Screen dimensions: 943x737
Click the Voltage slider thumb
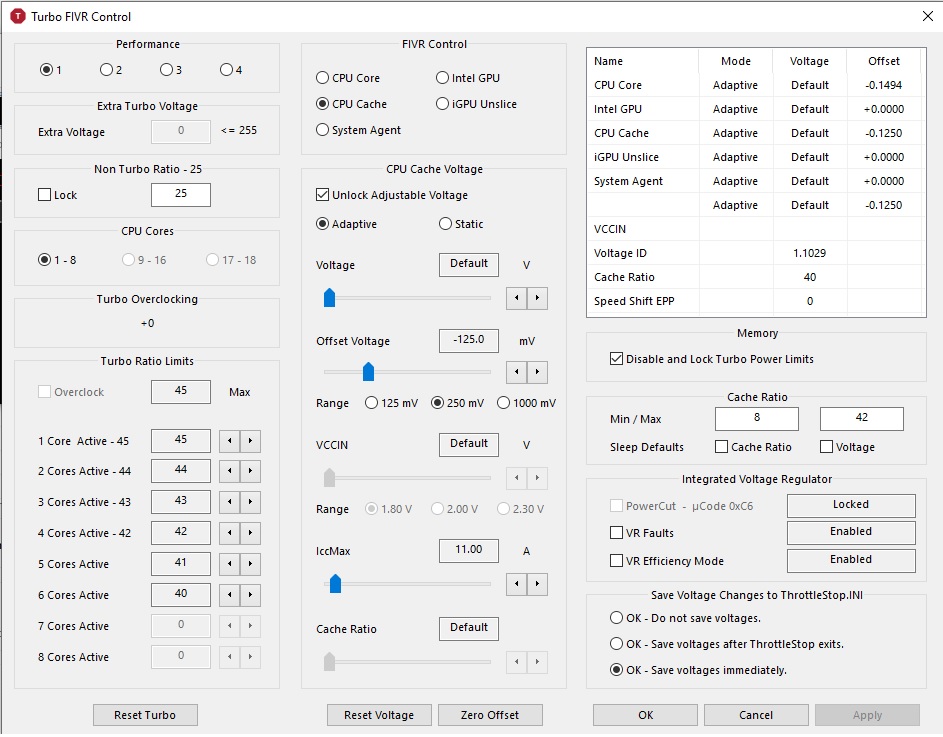330,298
